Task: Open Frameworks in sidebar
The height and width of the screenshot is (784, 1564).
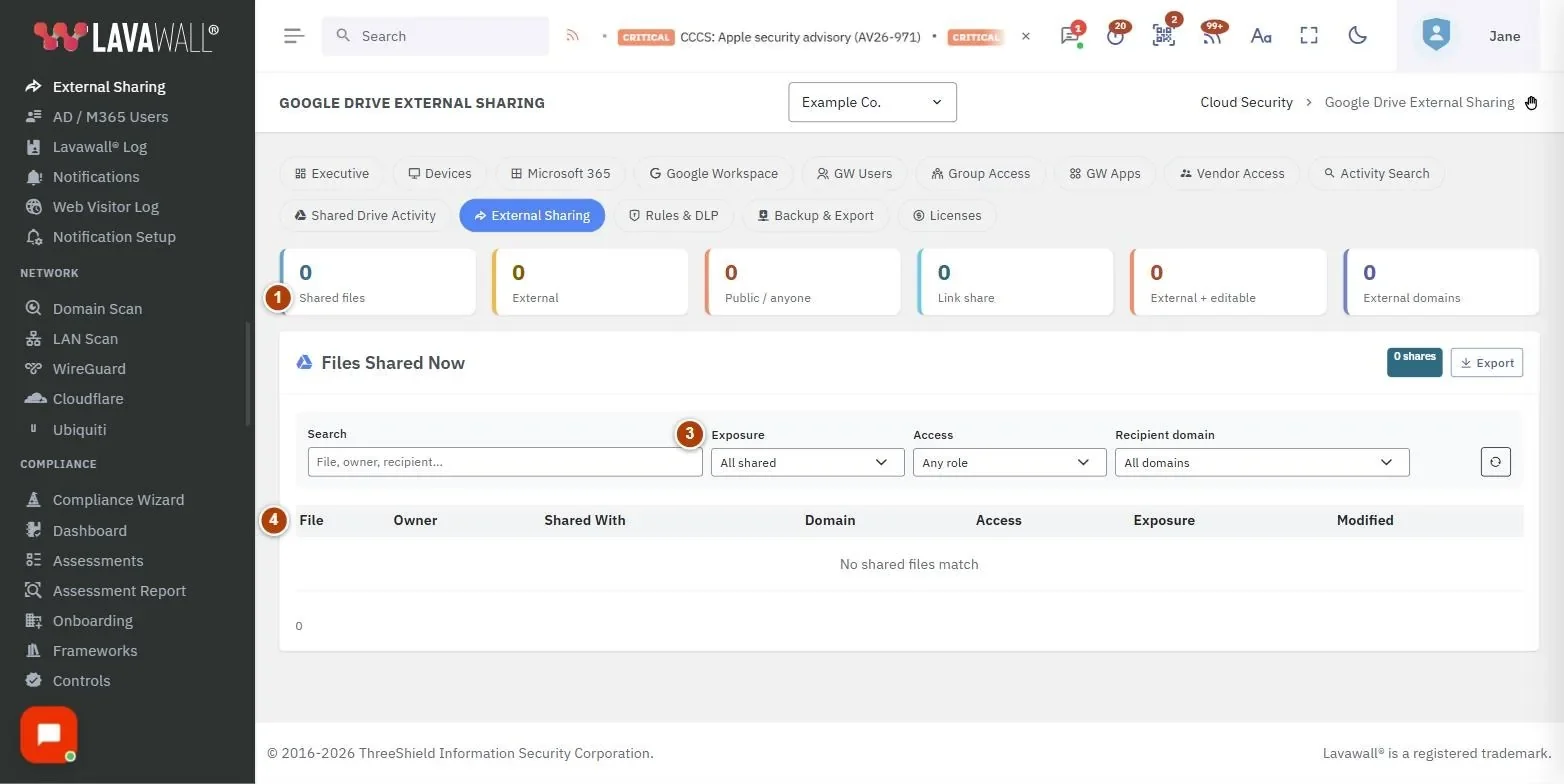Action: pos(95,651)
